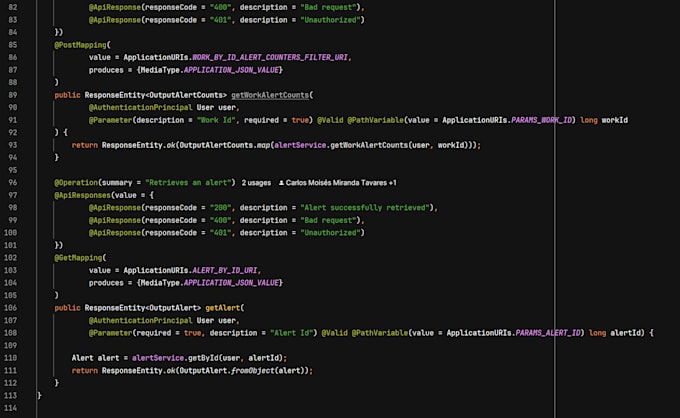The height and width of the screenshot is (418, 680).
Task: Click the @PathVariable annotation on line 108
Action: point(380,333)
